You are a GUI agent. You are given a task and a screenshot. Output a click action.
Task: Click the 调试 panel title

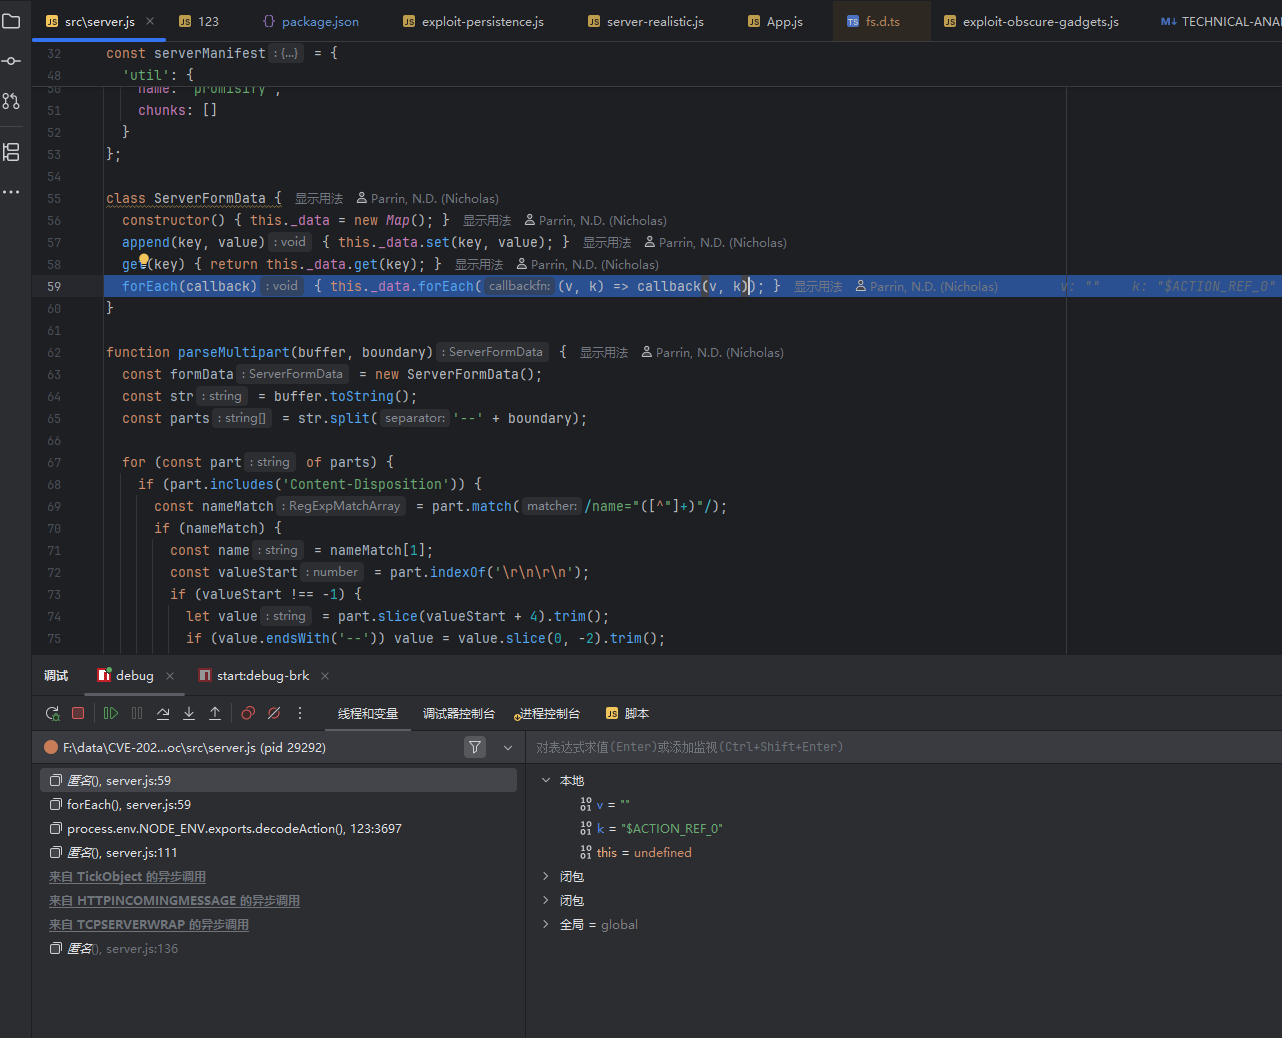click(56, 676)
